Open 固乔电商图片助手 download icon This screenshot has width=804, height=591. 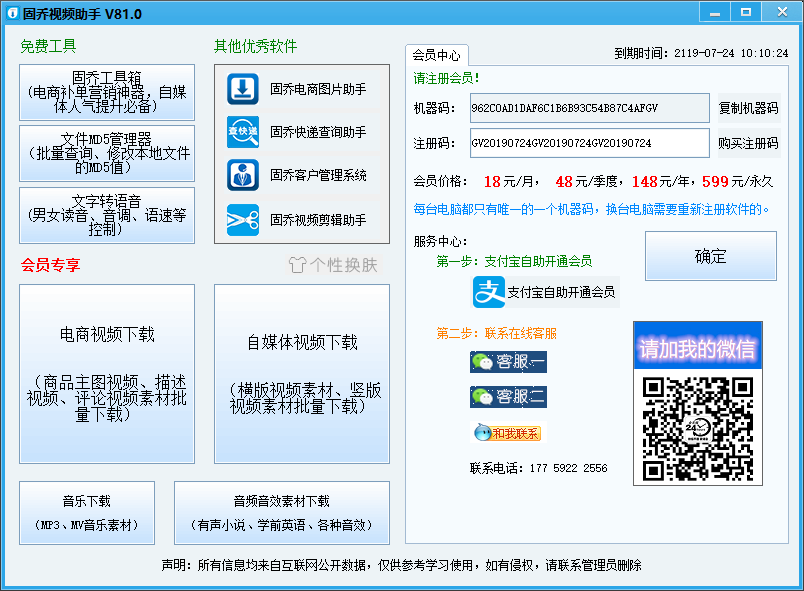pos(240,90)
